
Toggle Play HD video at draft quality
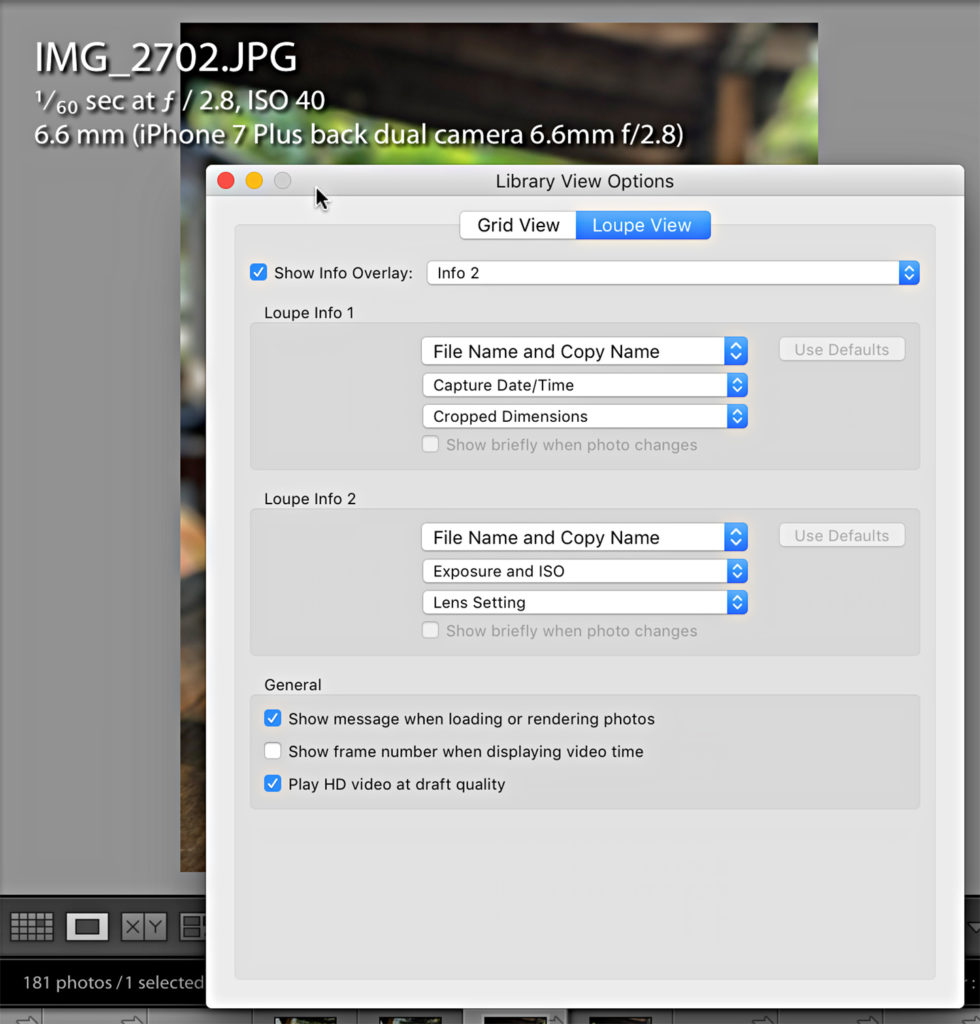tap(272, 784)
